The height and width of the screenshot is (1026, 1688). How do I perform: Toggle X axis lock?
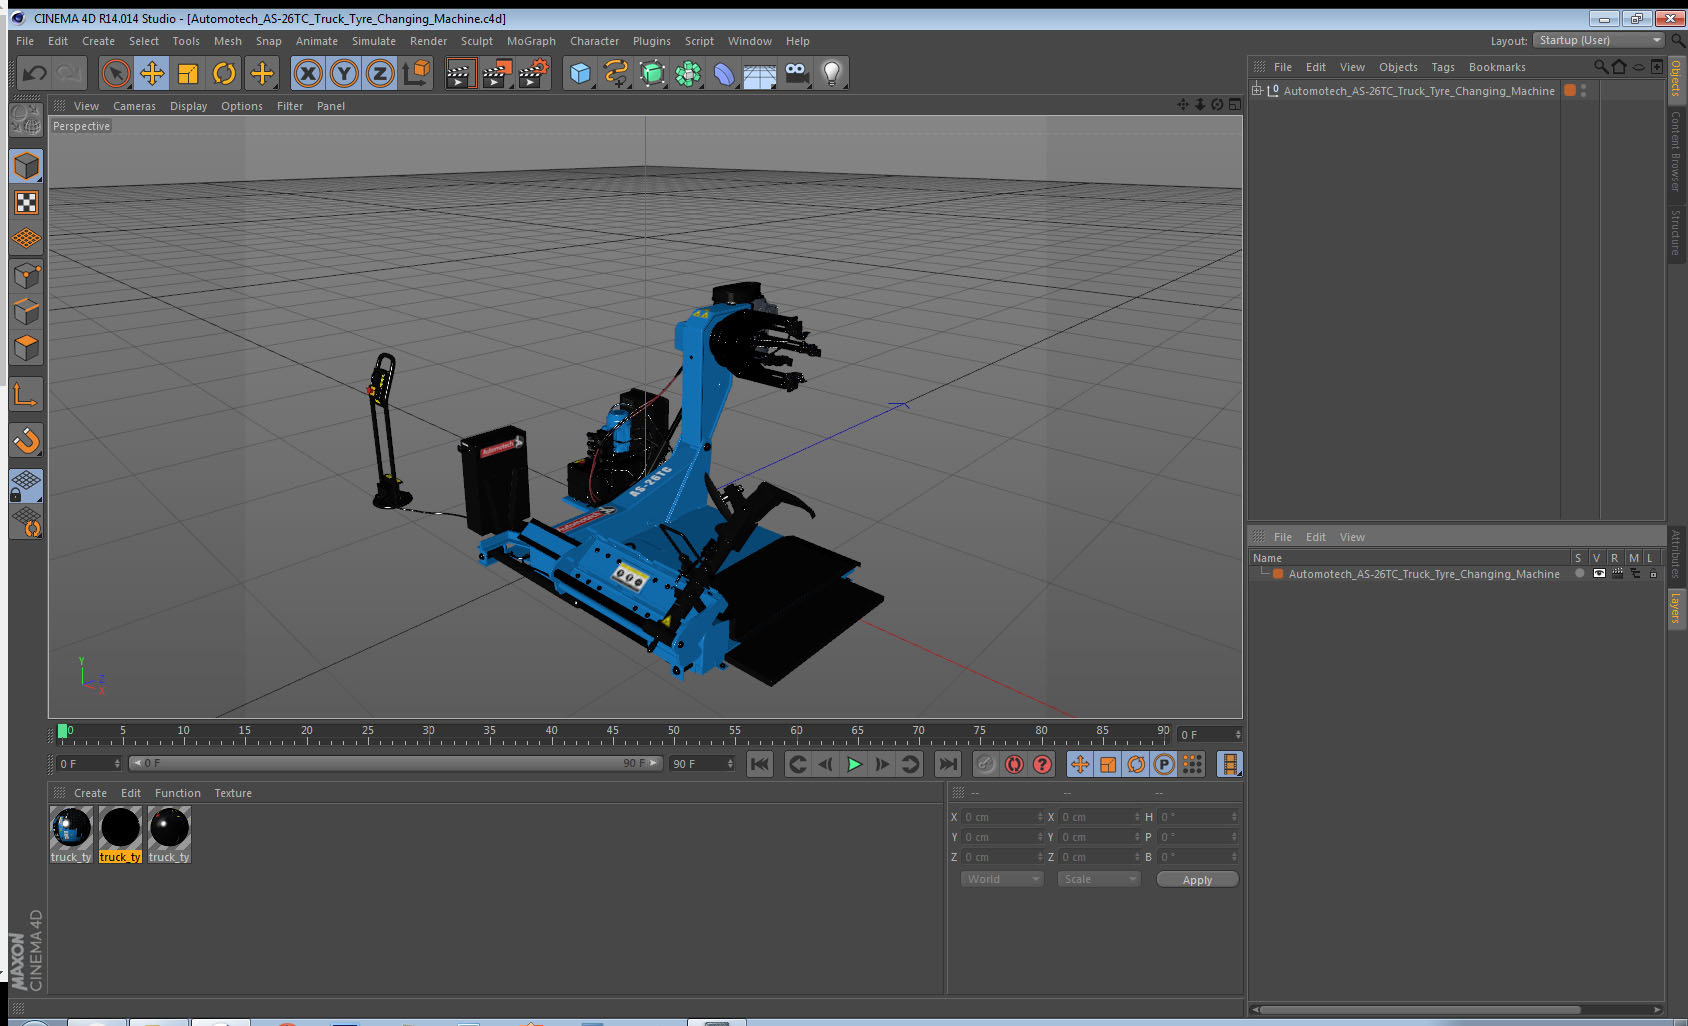(308, 73)
